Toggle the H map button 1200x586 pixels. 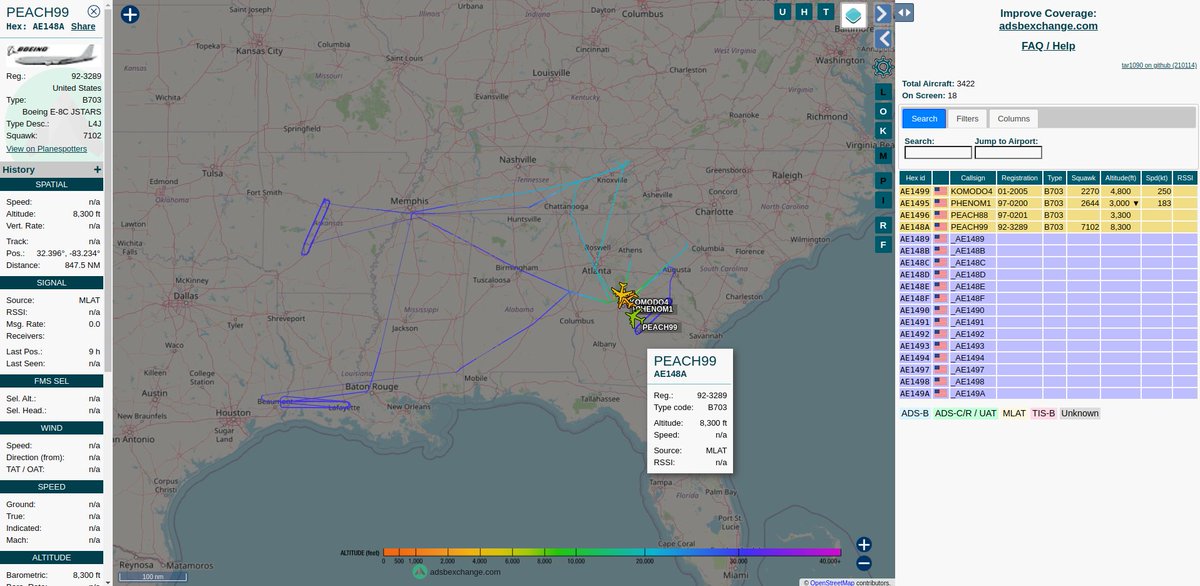coord(803,12)
